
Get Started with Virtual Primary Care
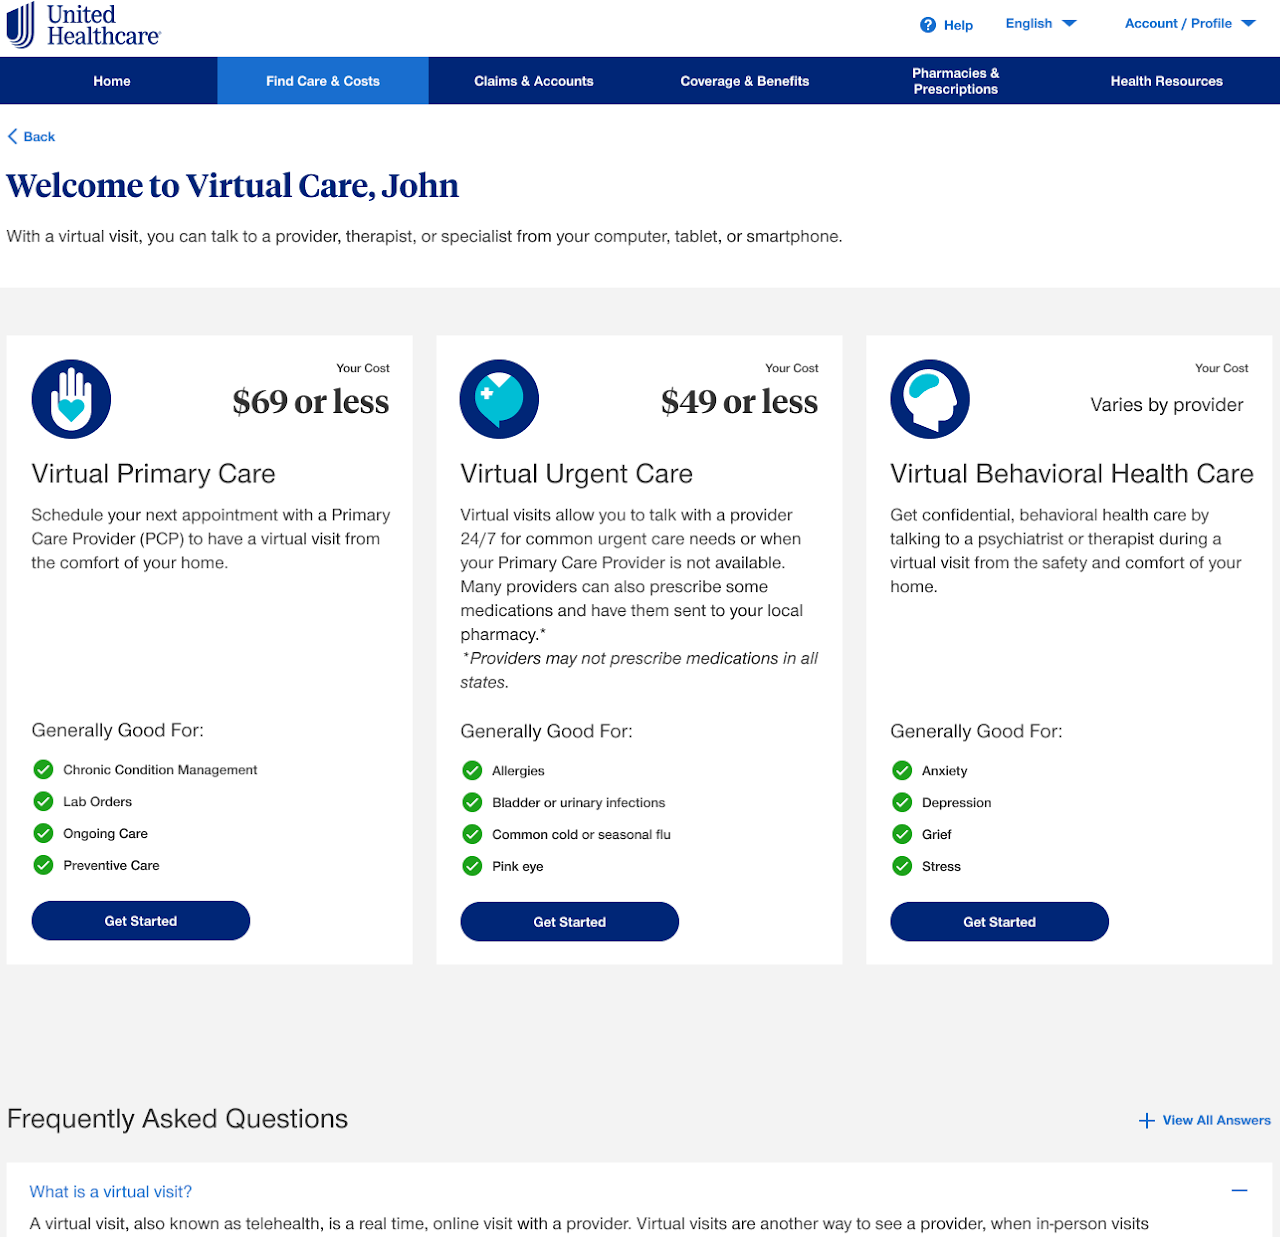pyautogui.click(x=141, y=921)
